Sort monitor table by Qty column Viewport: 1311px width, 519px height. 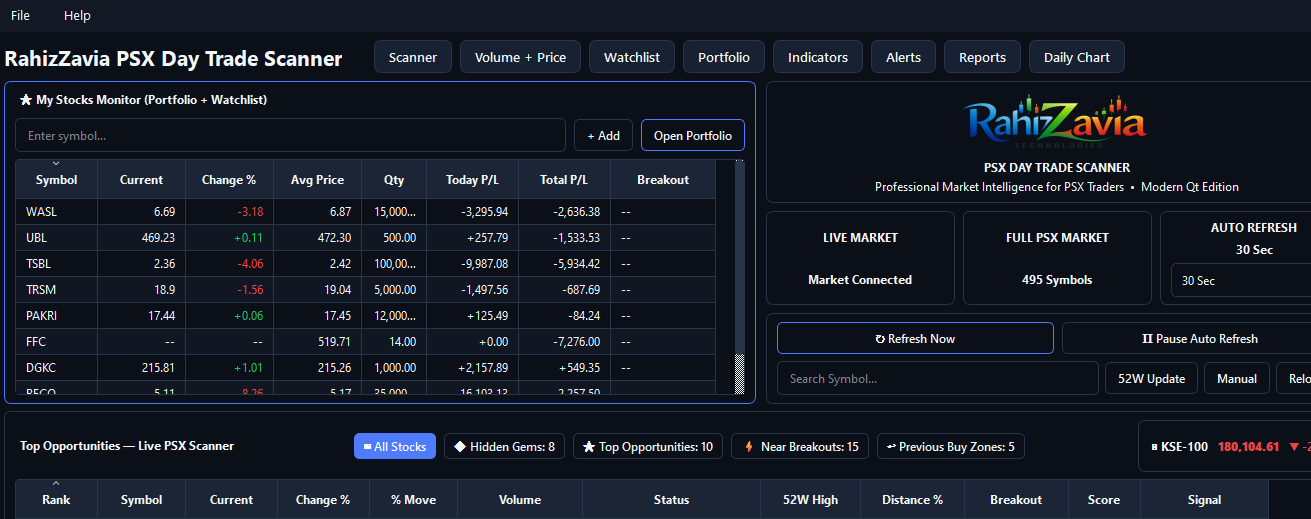[x=394, y=179]
